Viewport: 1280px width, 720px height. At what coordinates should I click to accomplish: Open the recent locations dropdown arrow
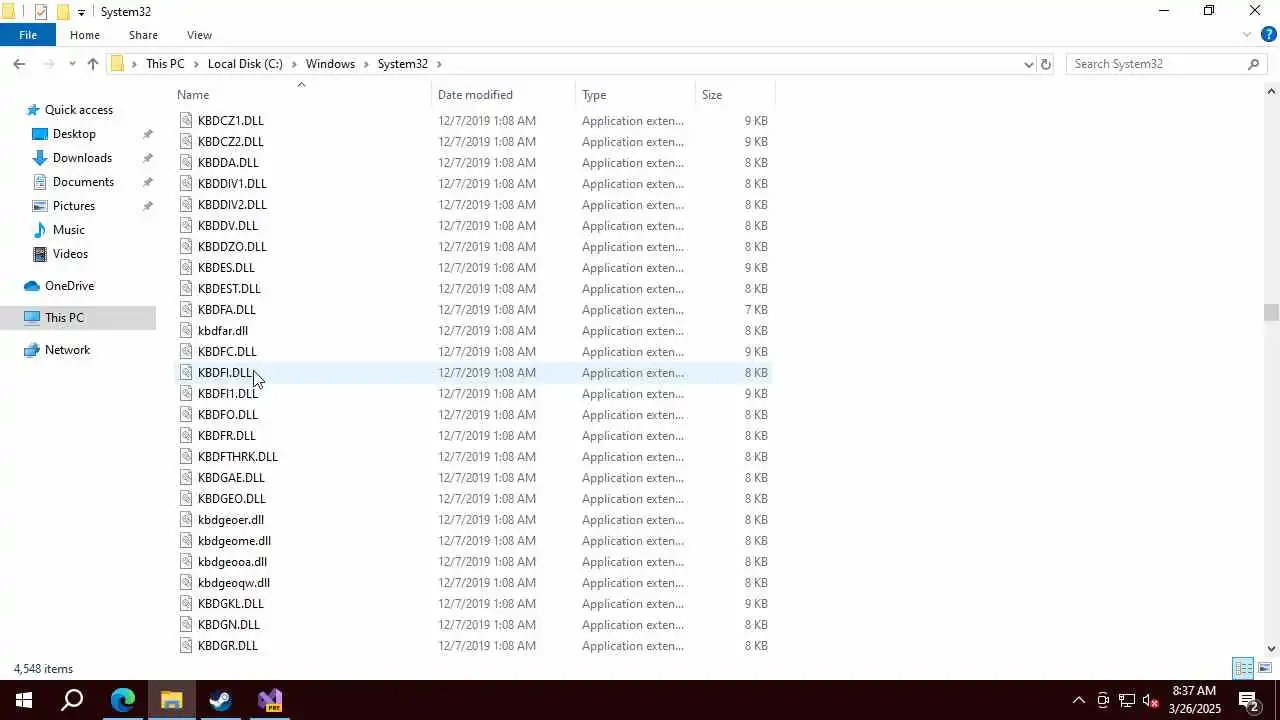[72, 64]
